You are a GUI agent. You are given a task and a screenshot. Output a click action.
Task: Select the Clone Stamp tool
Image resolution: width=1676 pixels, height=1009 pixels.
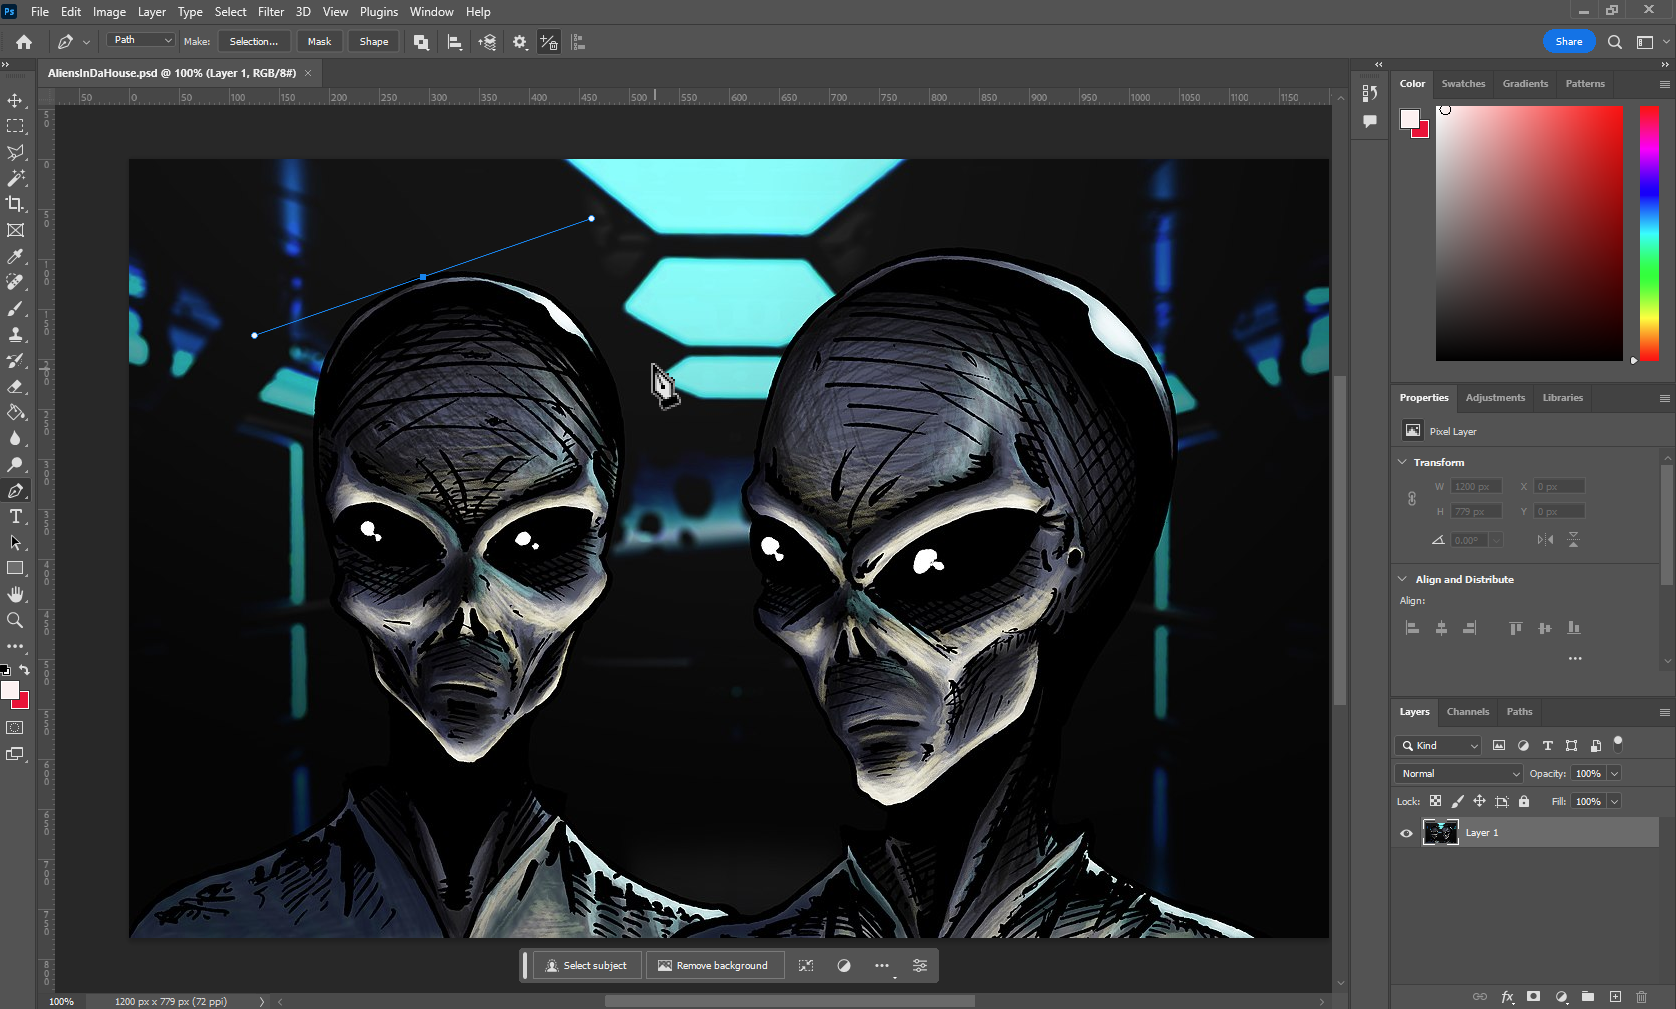[x=15, y=334]
